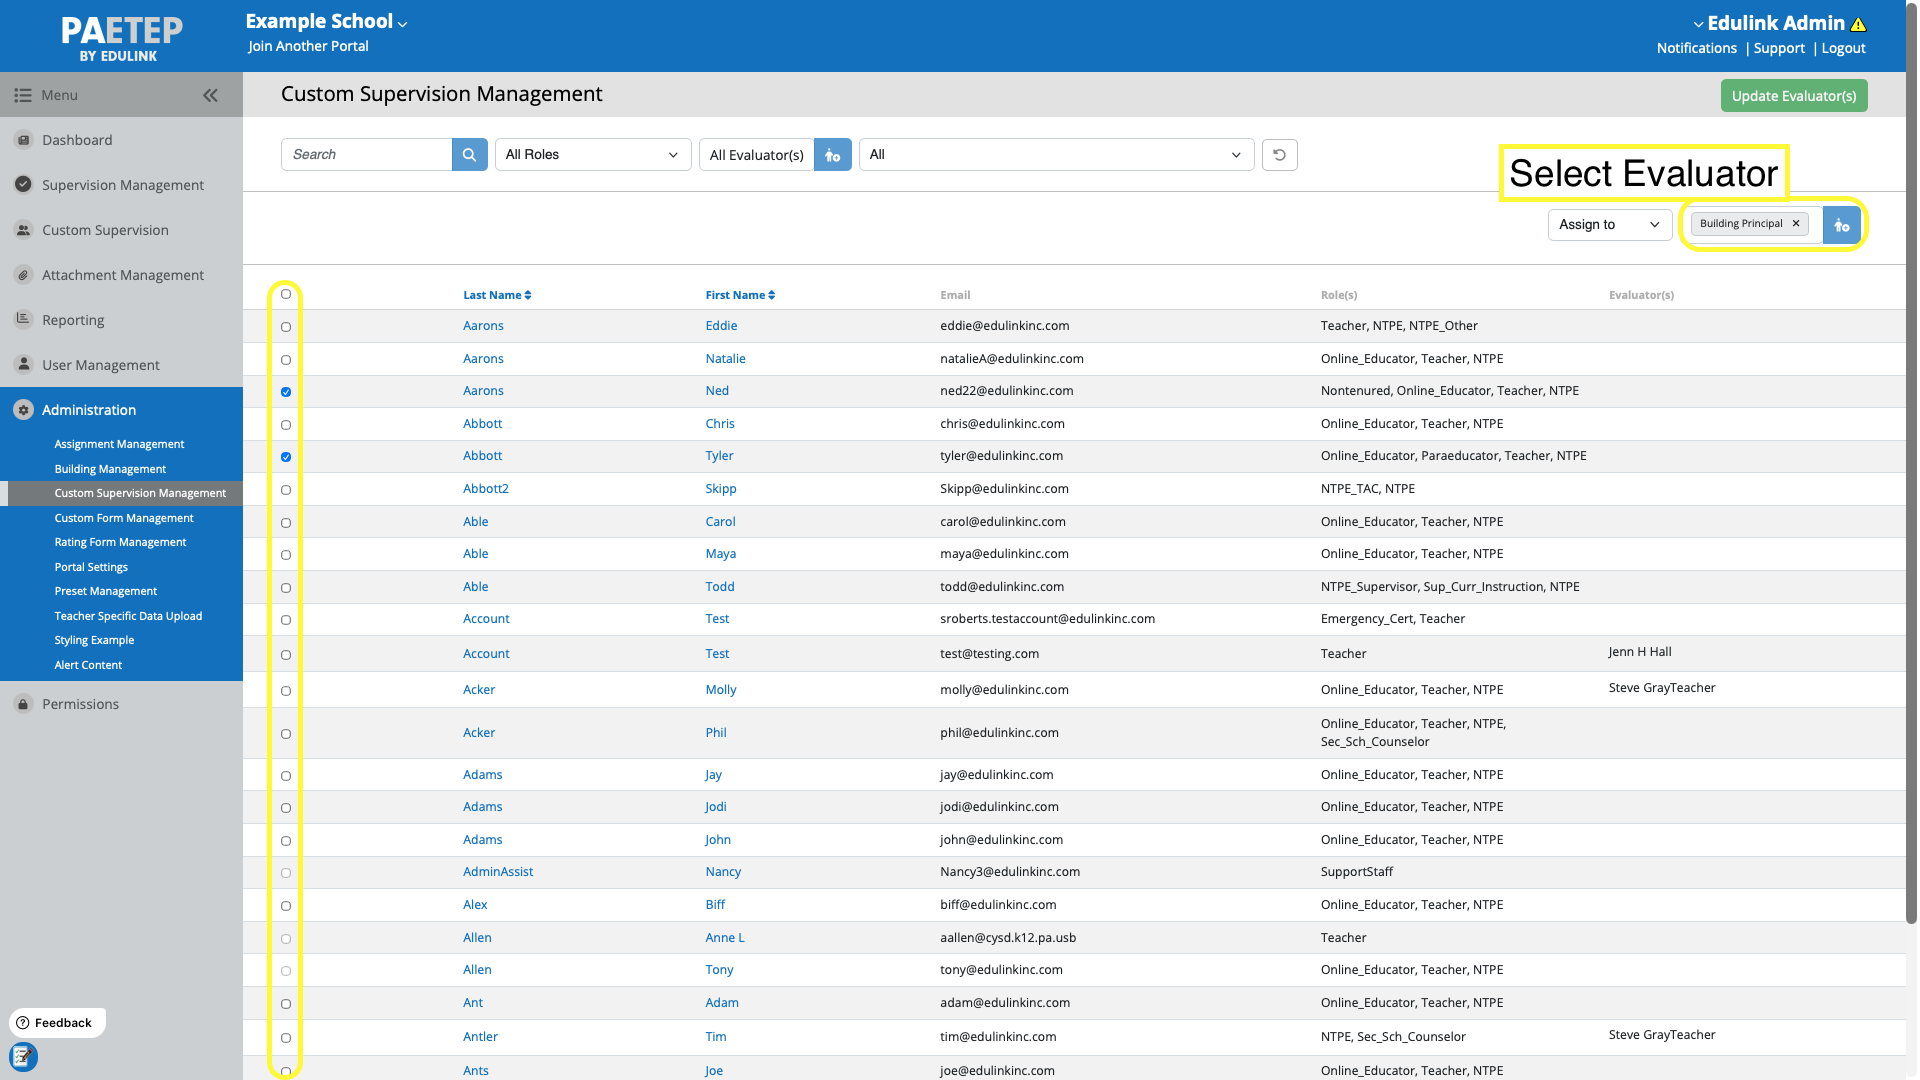The width and height of the screenshot is (1920, 1080).
Task: Click the reset filters refresh icon
Action: [x=1279, y=155]
